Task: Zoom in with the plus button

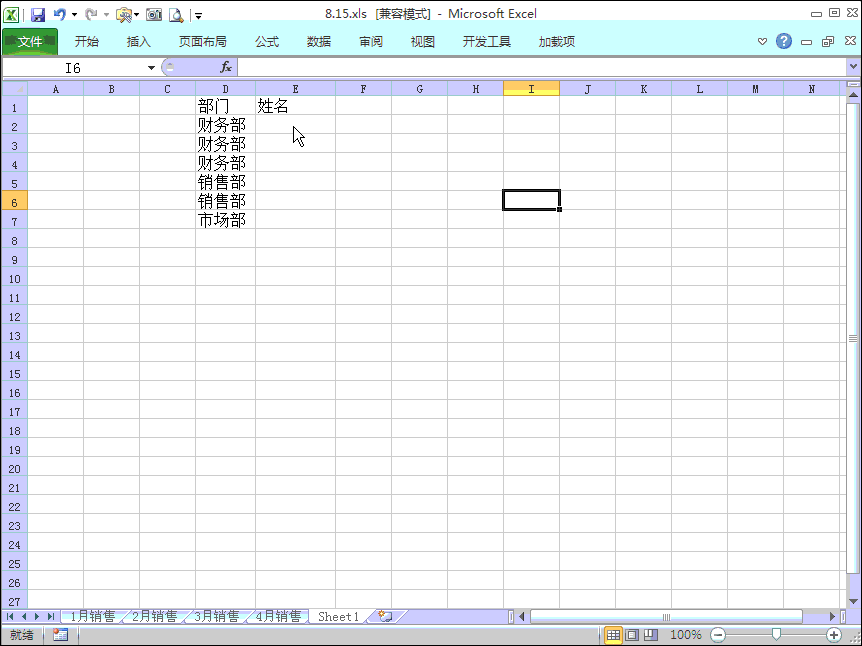Action: coord(833,635)
